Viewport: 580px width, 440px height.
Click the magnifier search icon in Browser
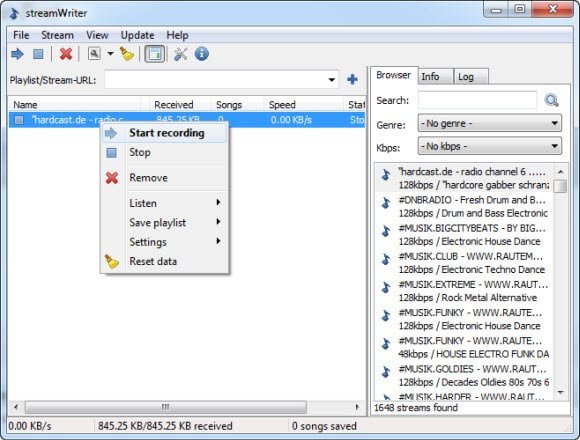(x=551, y=100)
